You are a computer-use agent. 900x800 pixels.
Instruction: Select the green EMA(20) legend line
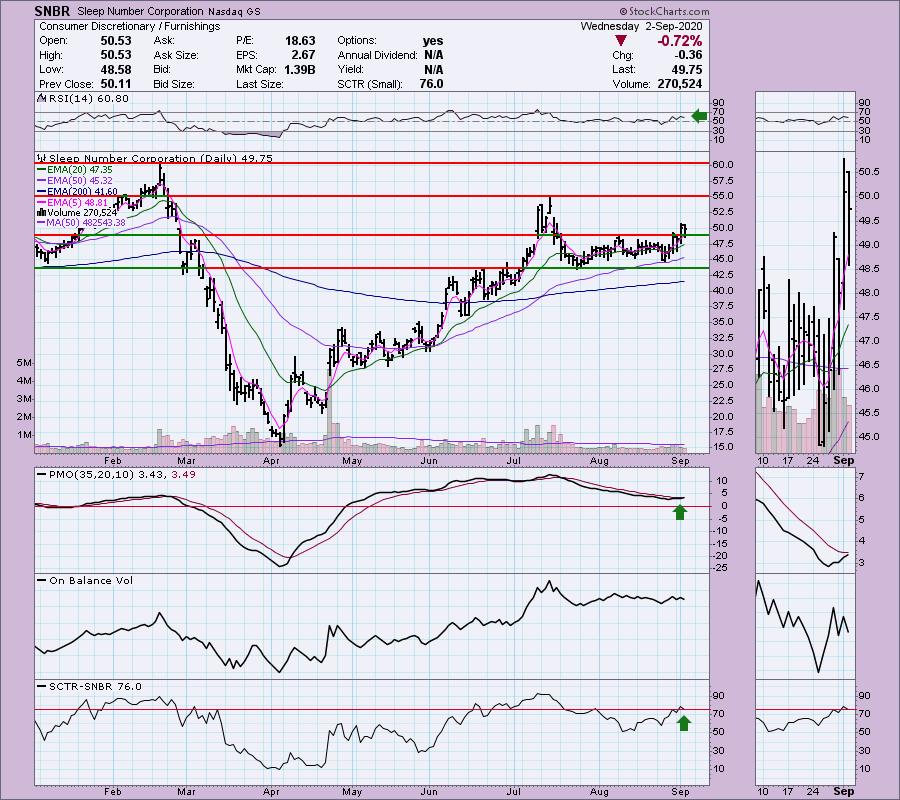point(42,170)
